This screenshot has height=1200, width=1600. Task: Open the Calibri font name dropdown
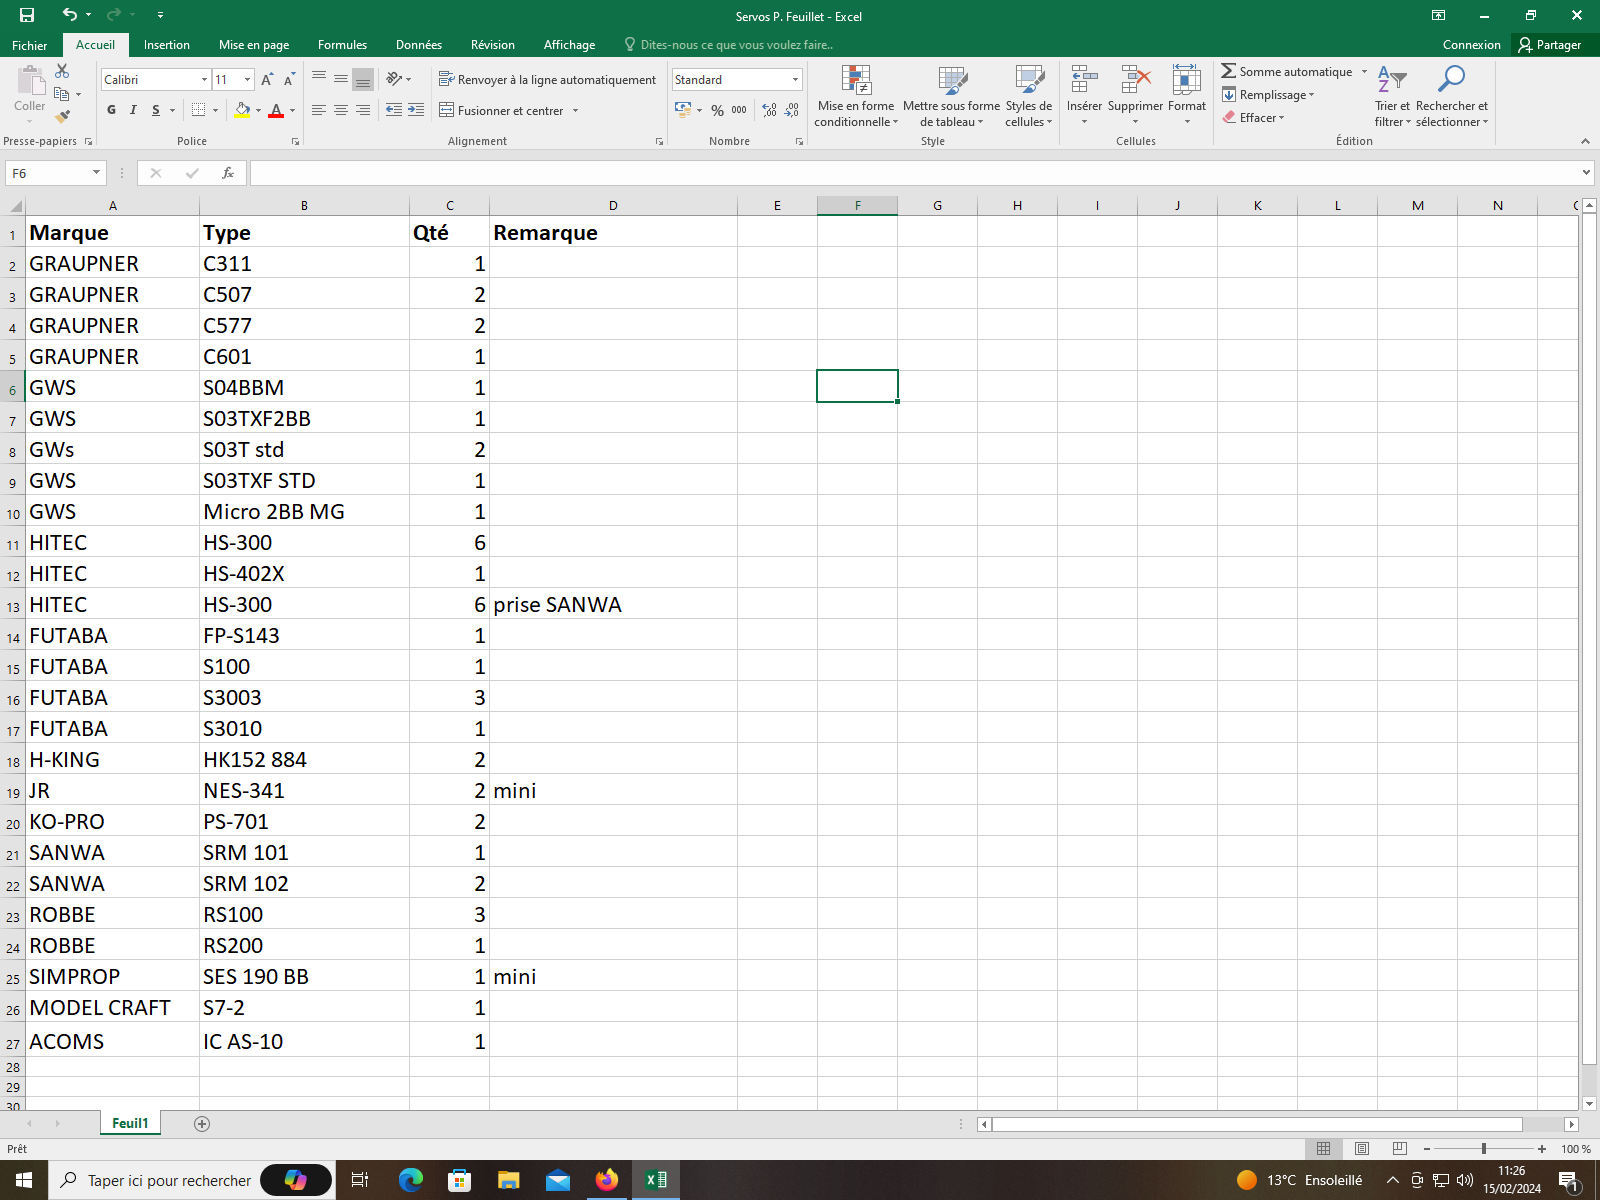point(204,79)
